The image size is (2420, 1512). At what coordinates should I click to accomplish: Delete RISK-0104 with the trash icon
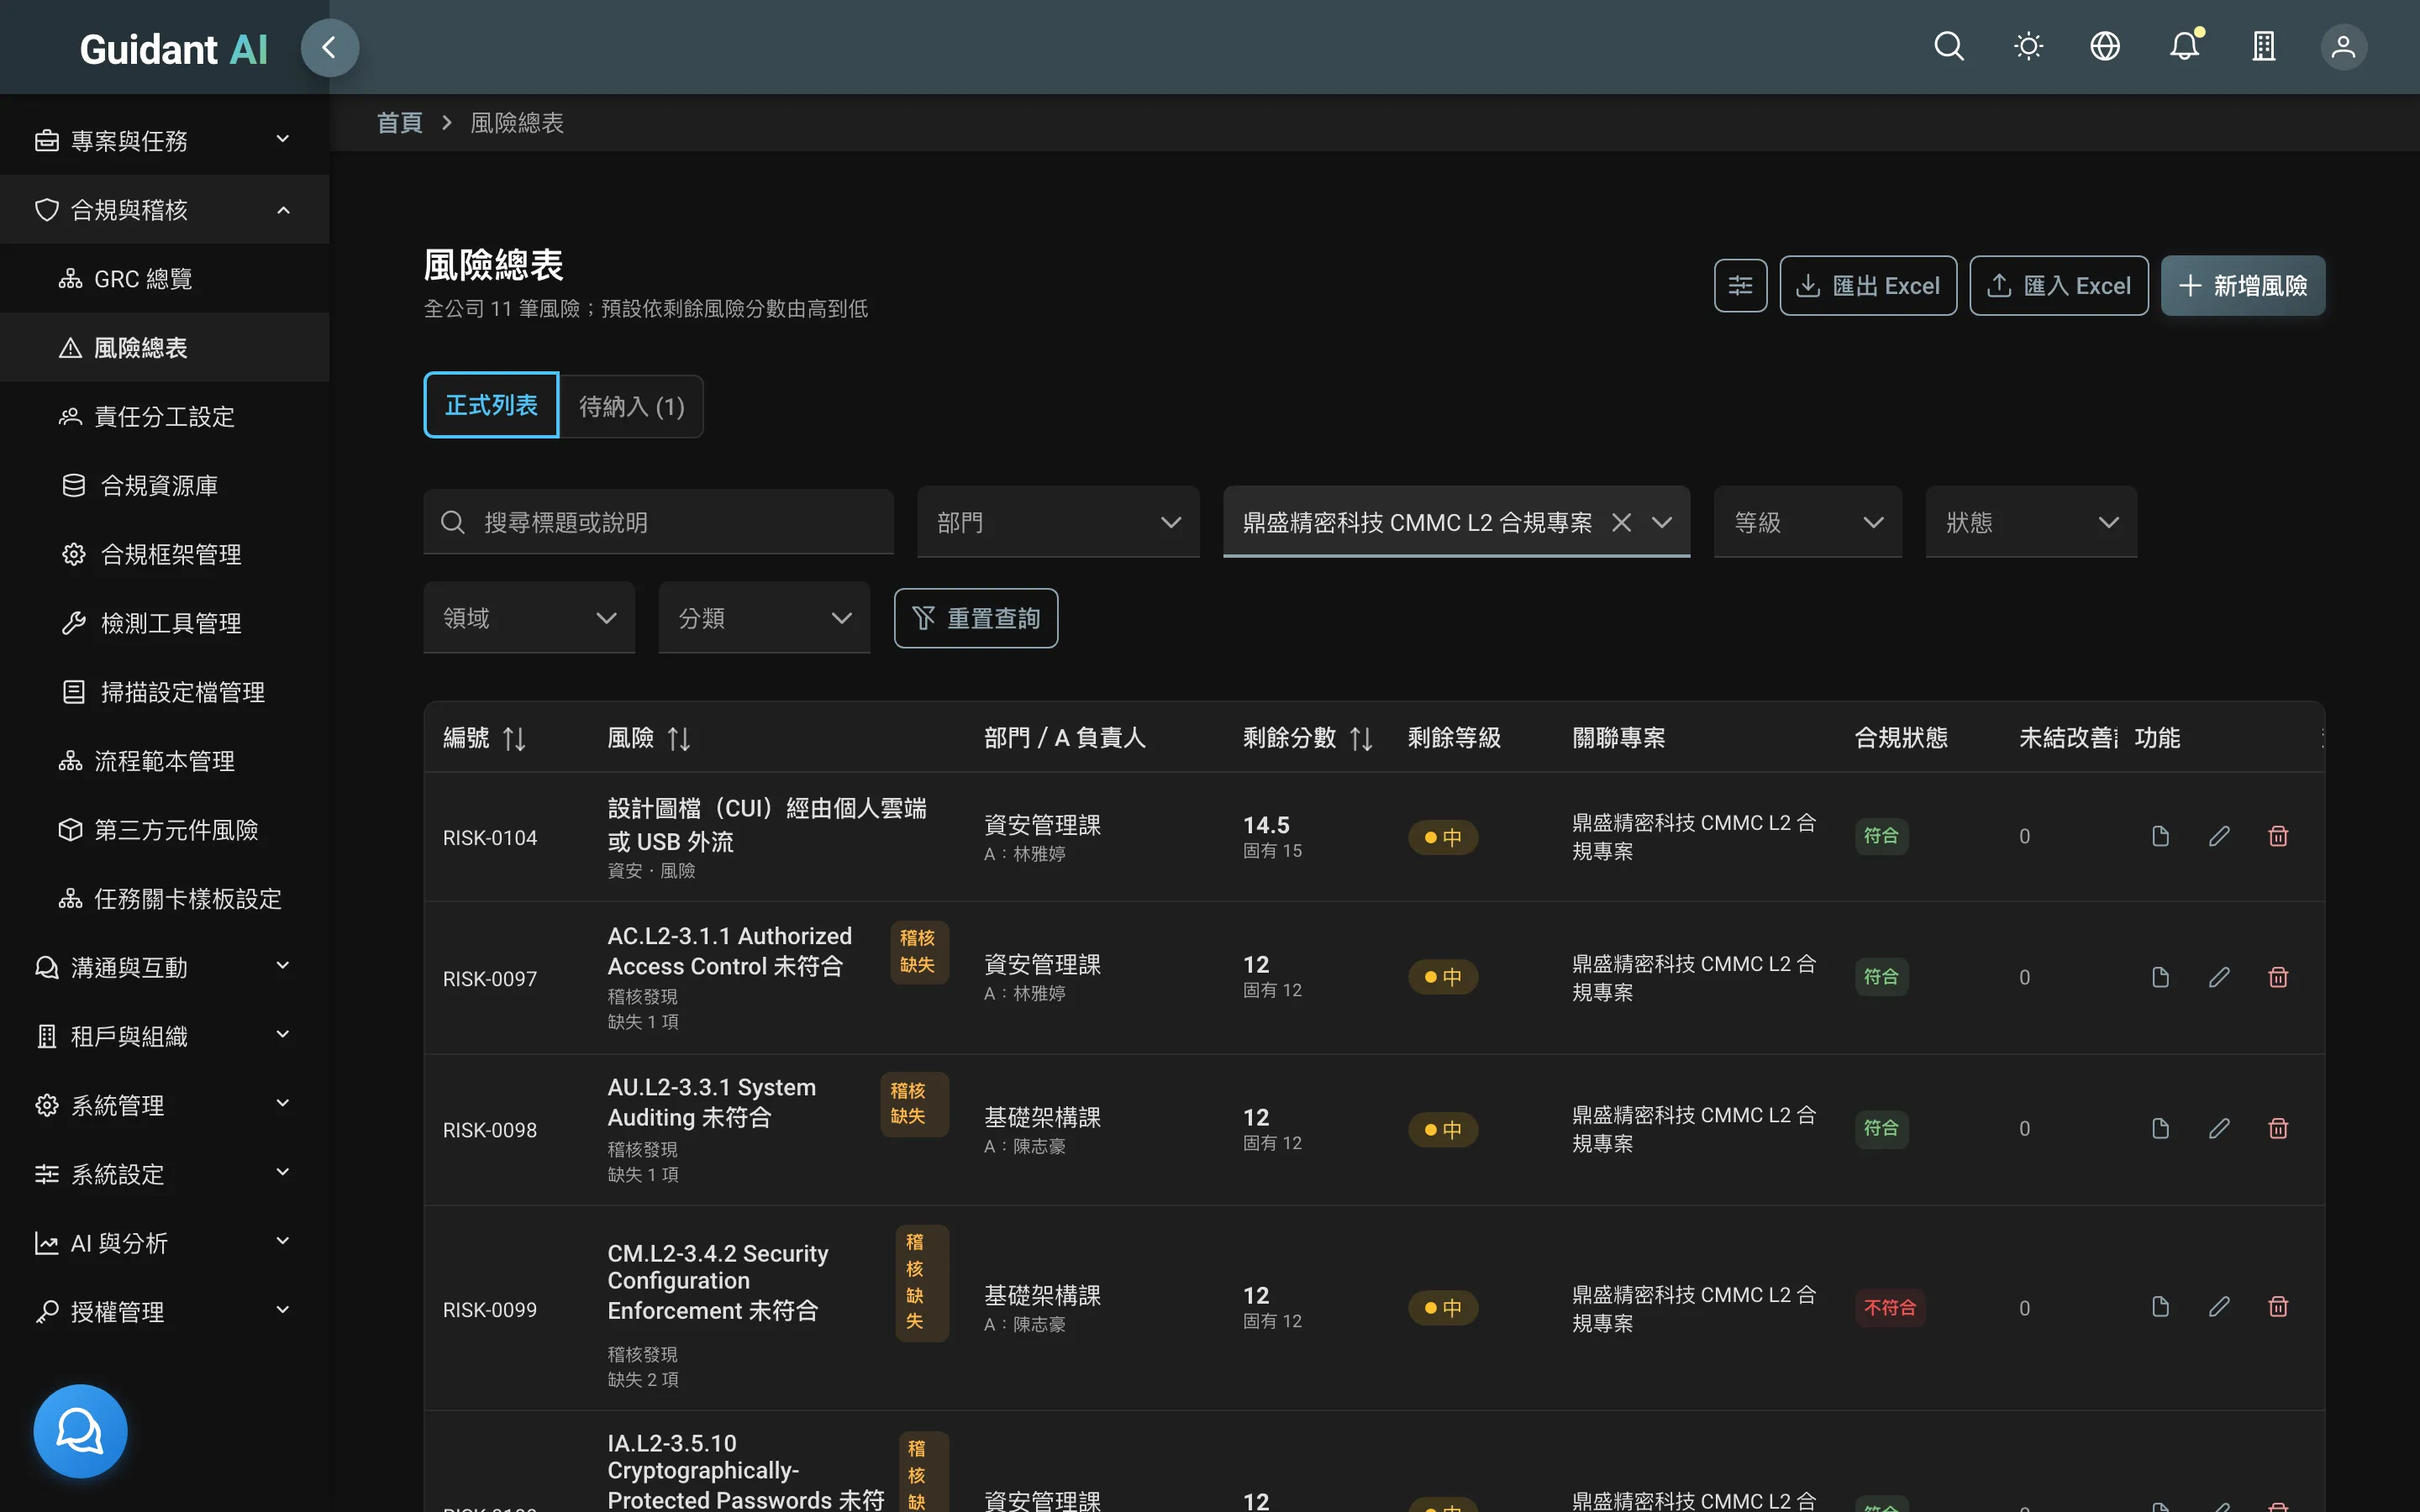coord(2278,836)
